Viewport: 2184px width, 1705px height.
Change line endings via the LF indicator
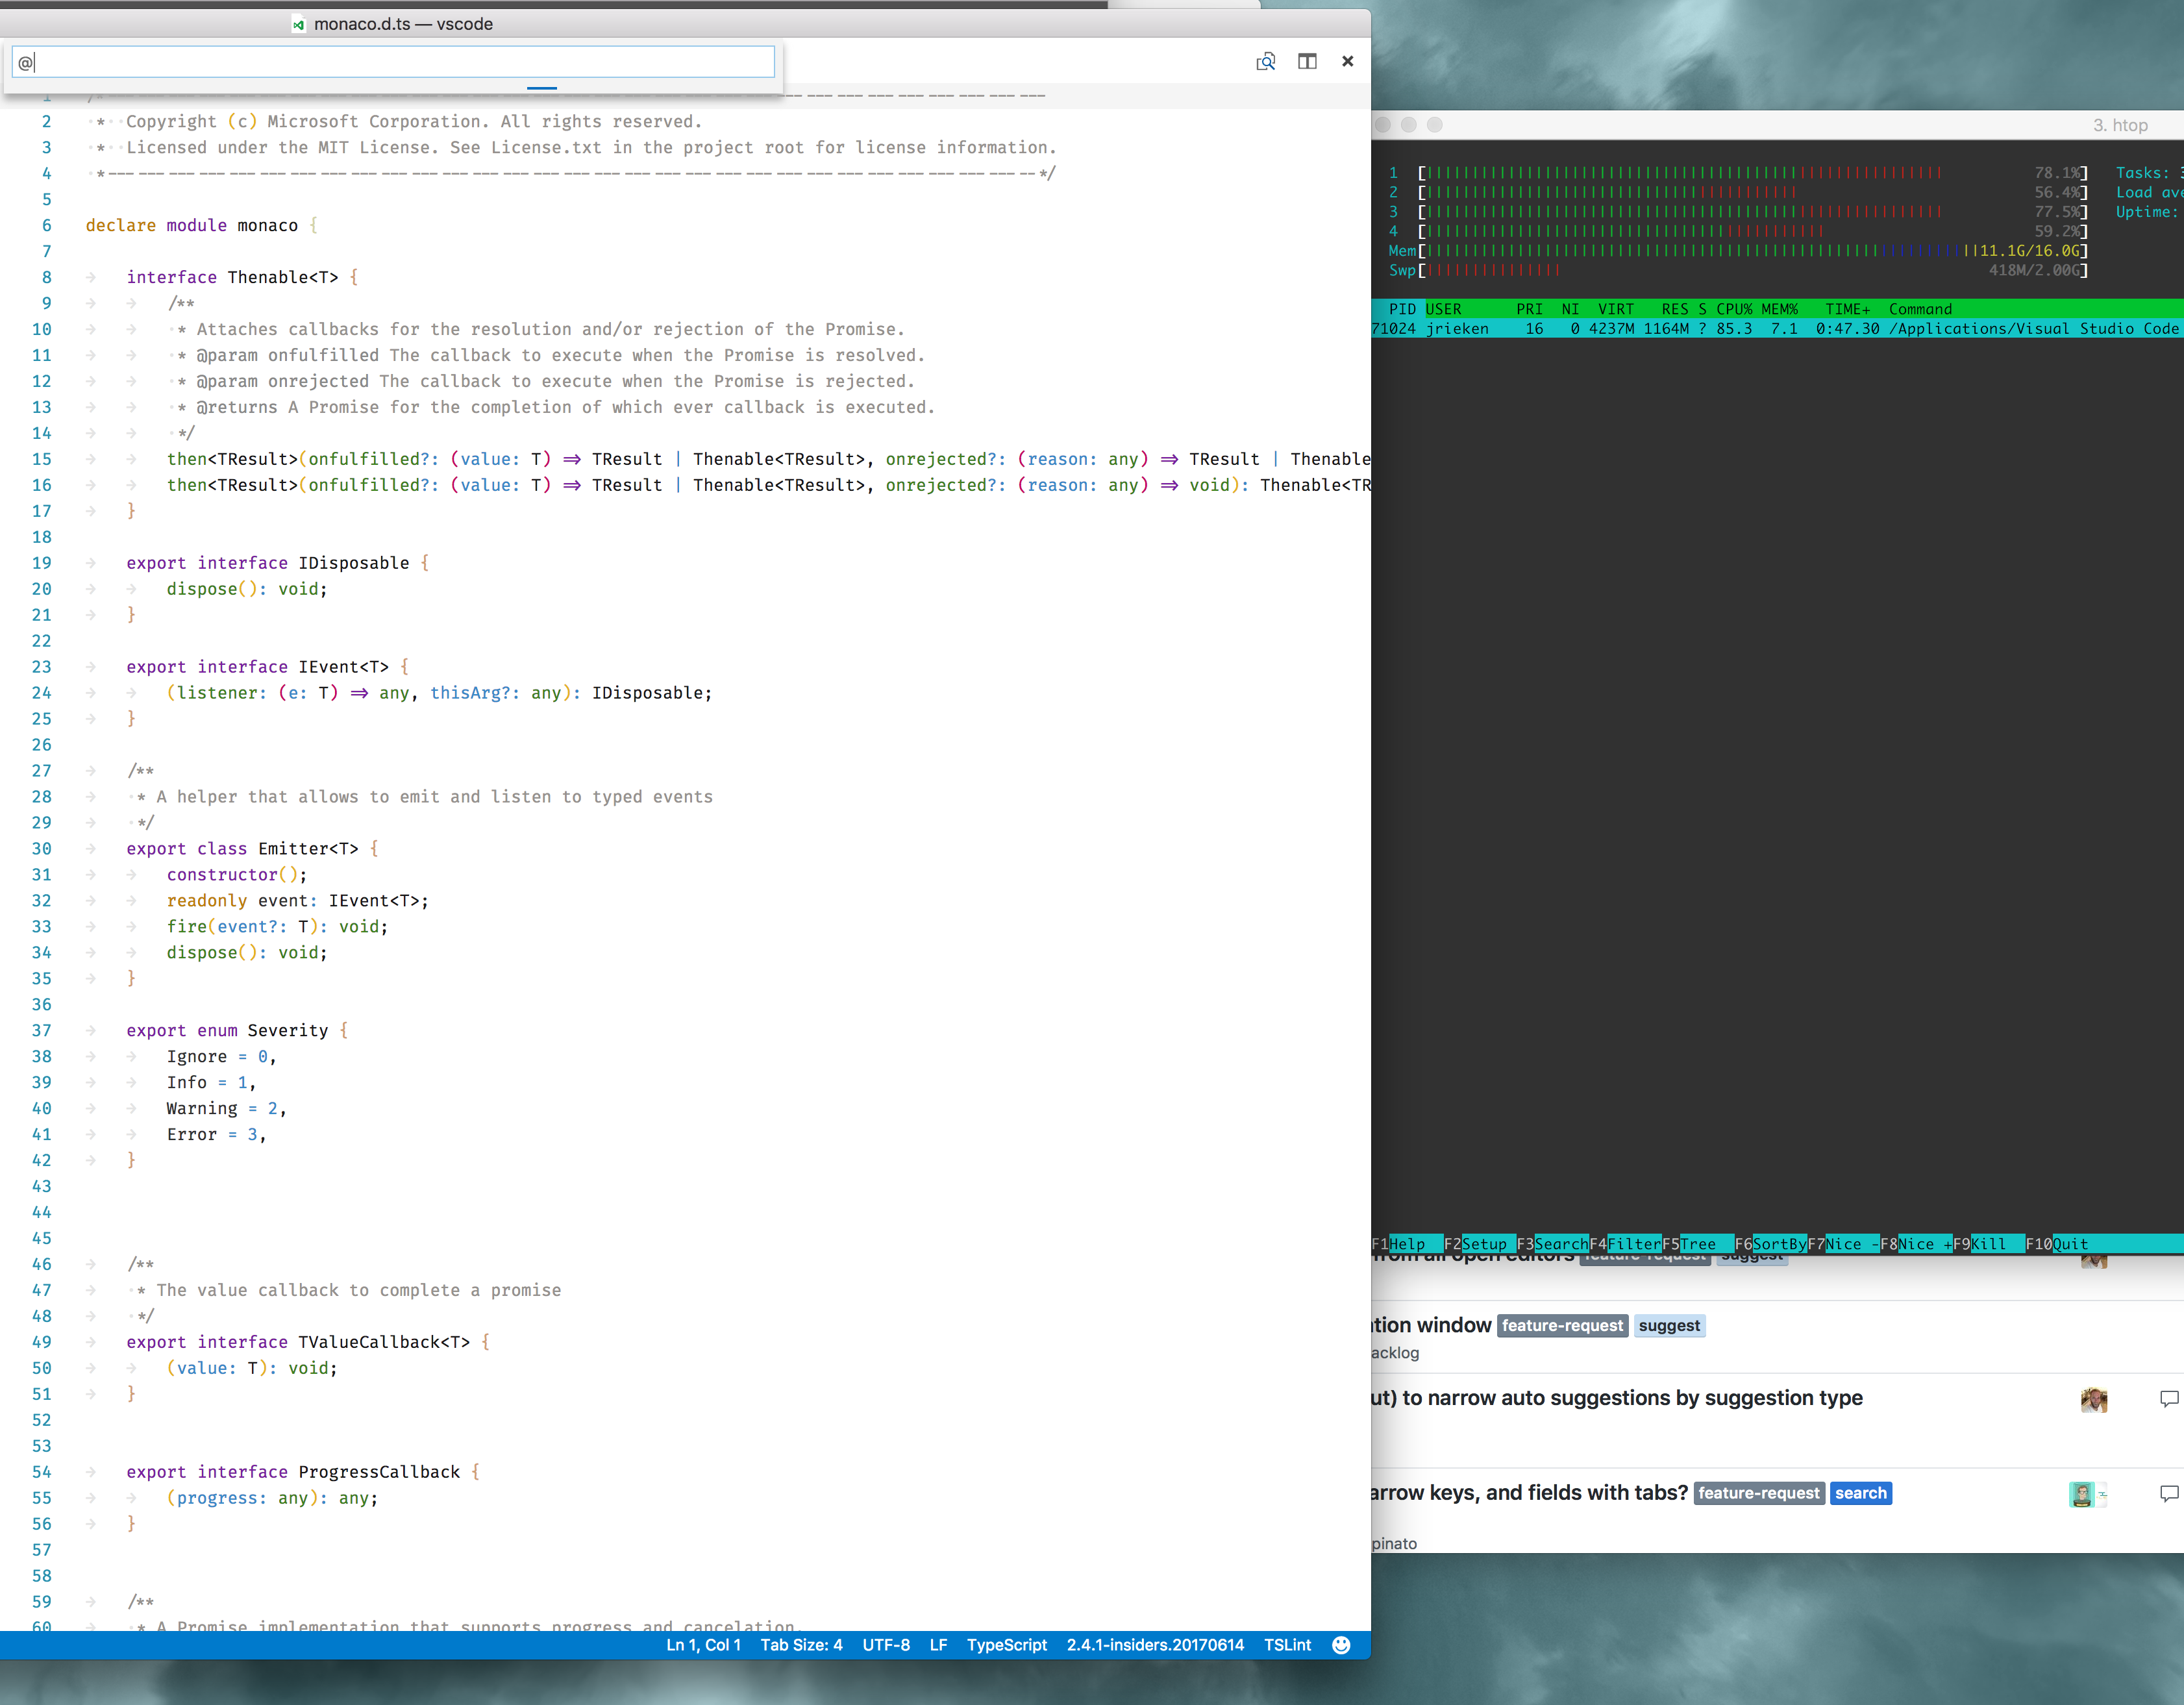(x=937, y=1645)
